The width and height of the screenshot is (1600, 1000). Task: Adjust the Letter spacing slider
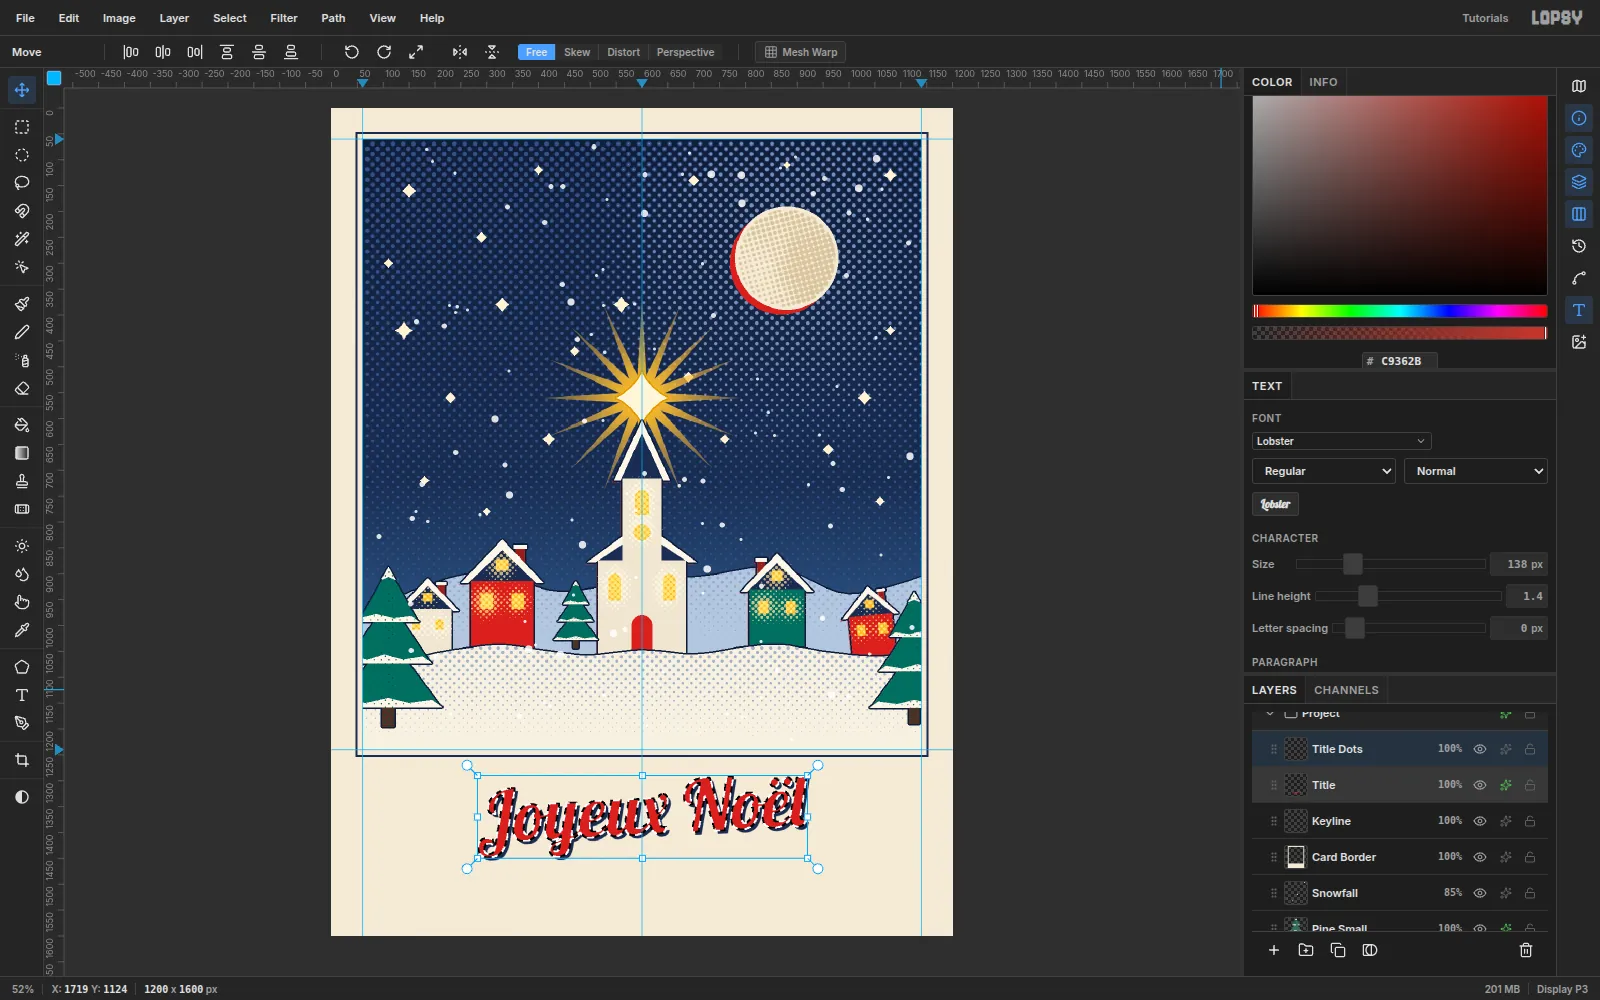pyautogui.click(x=1411, y=628)
